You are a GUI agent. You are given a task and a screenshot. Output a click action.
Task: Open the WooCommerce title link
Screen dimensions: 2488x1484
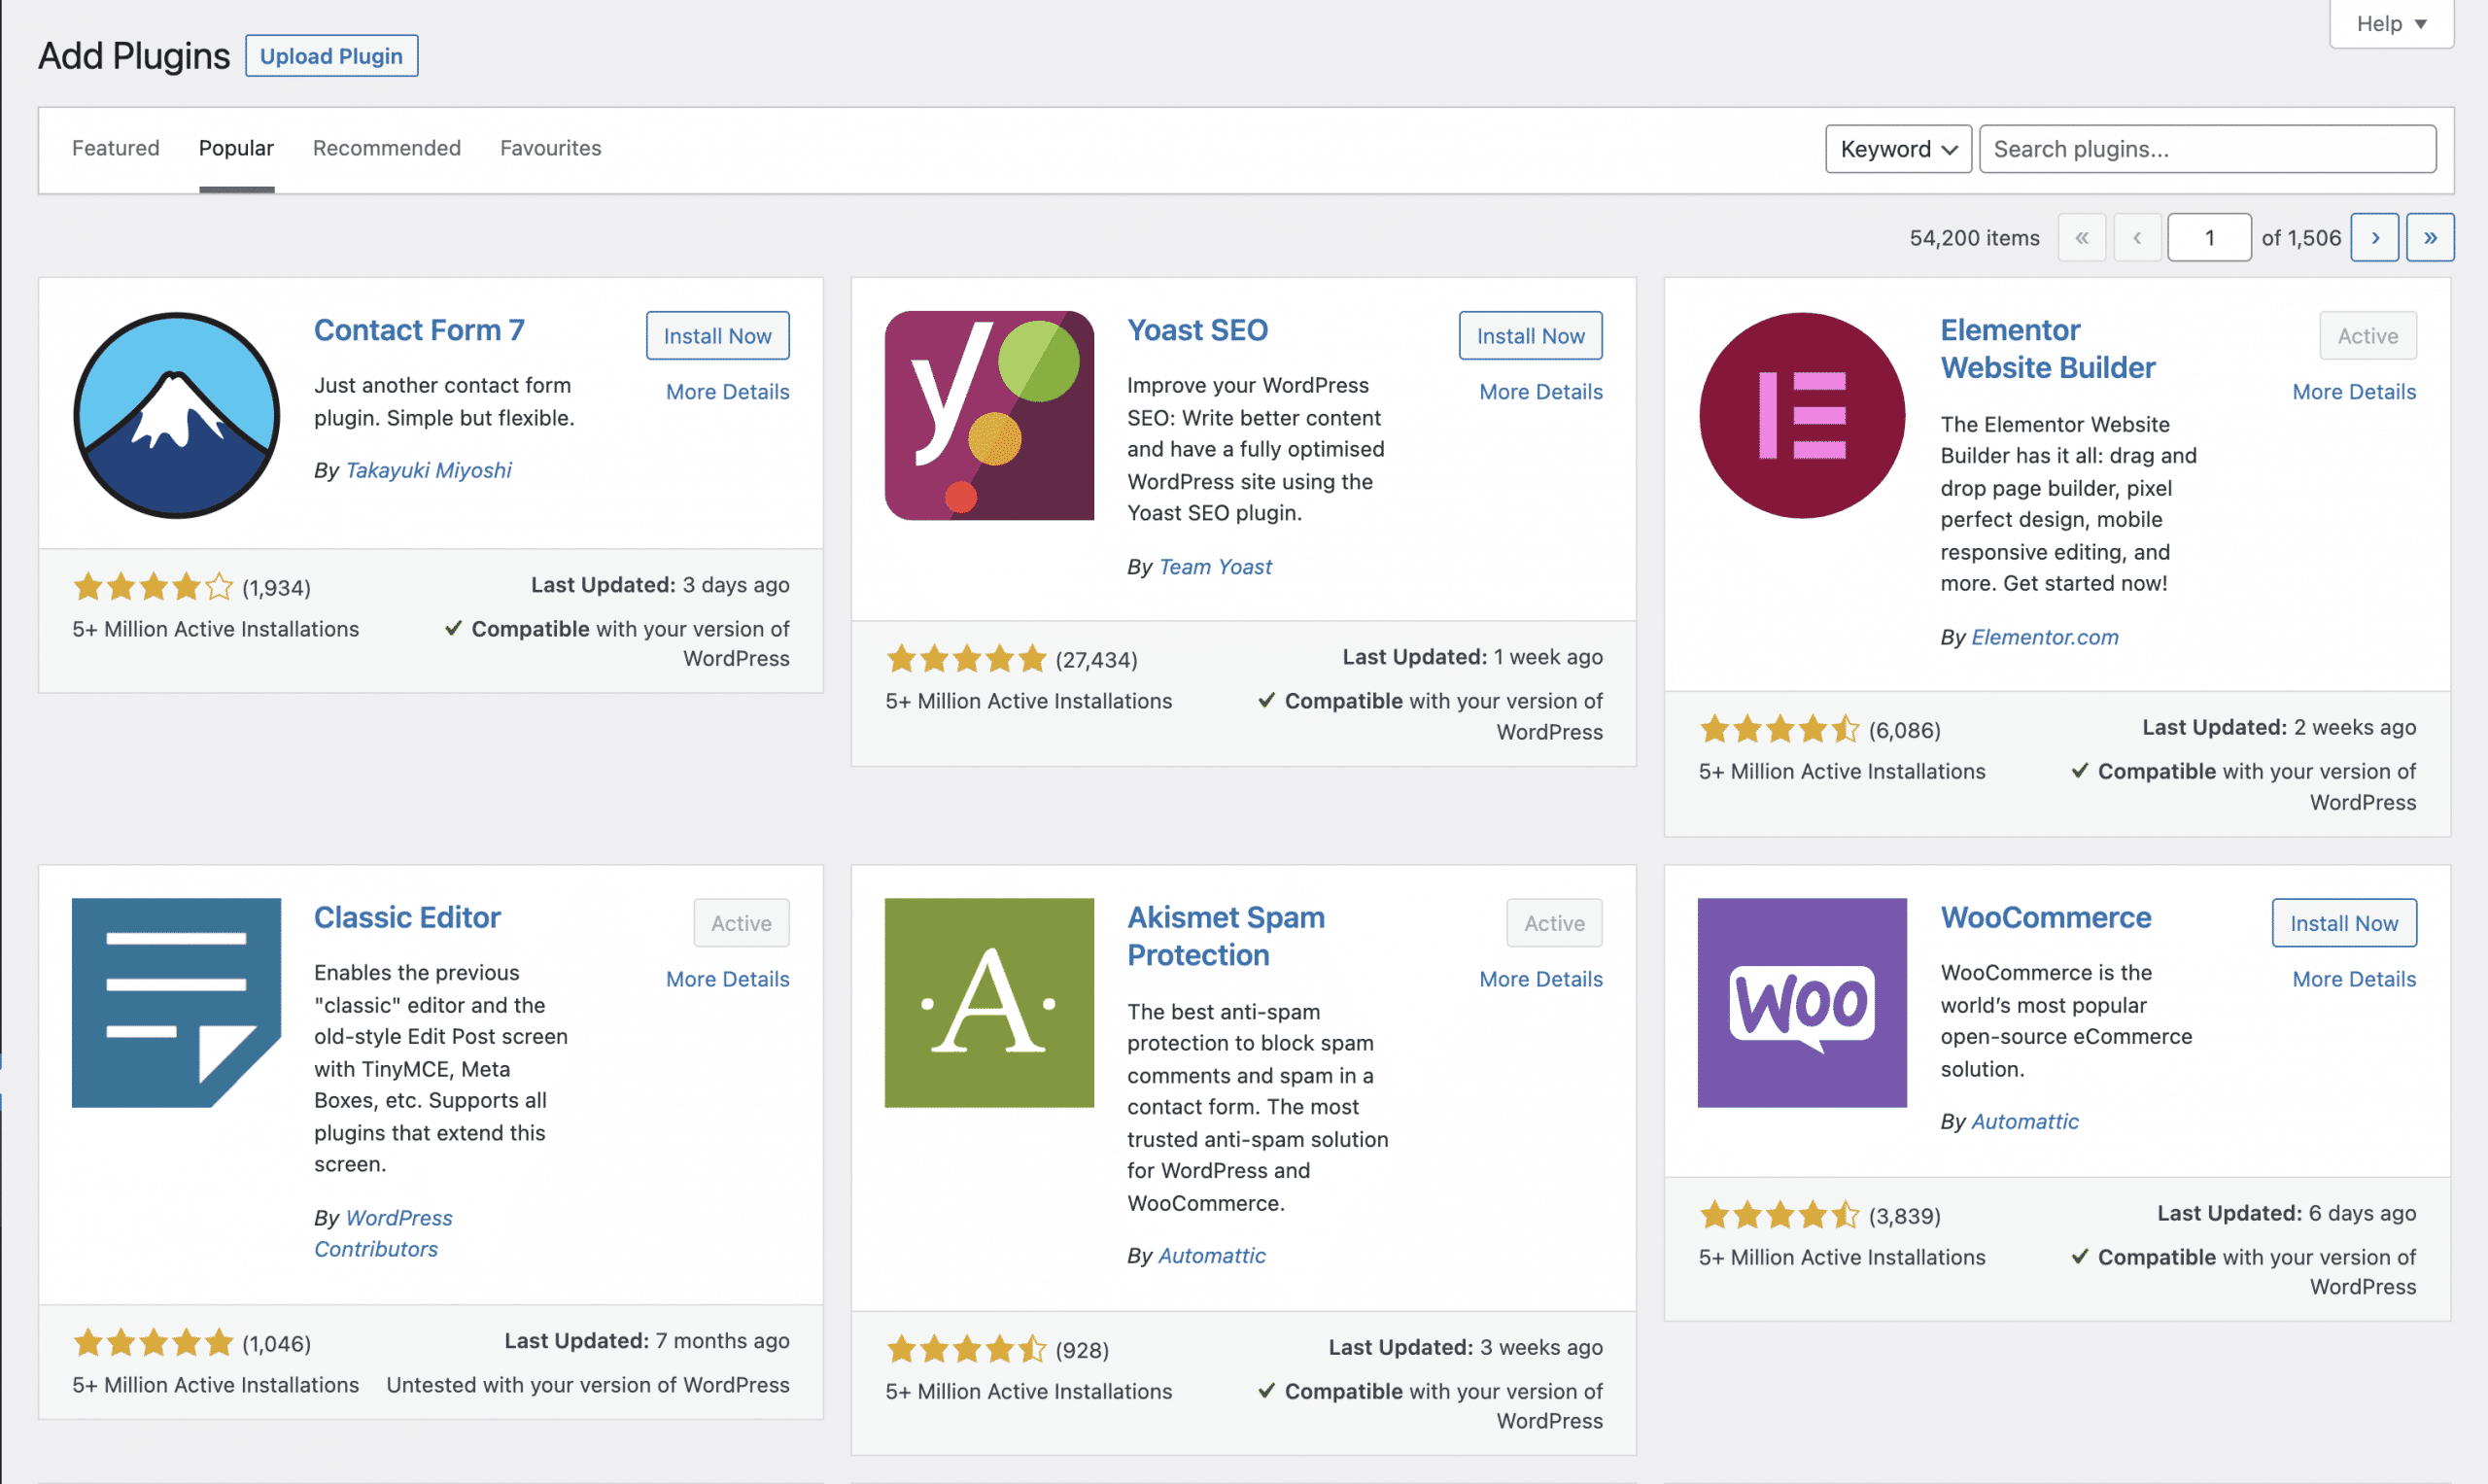[2045, 917]
